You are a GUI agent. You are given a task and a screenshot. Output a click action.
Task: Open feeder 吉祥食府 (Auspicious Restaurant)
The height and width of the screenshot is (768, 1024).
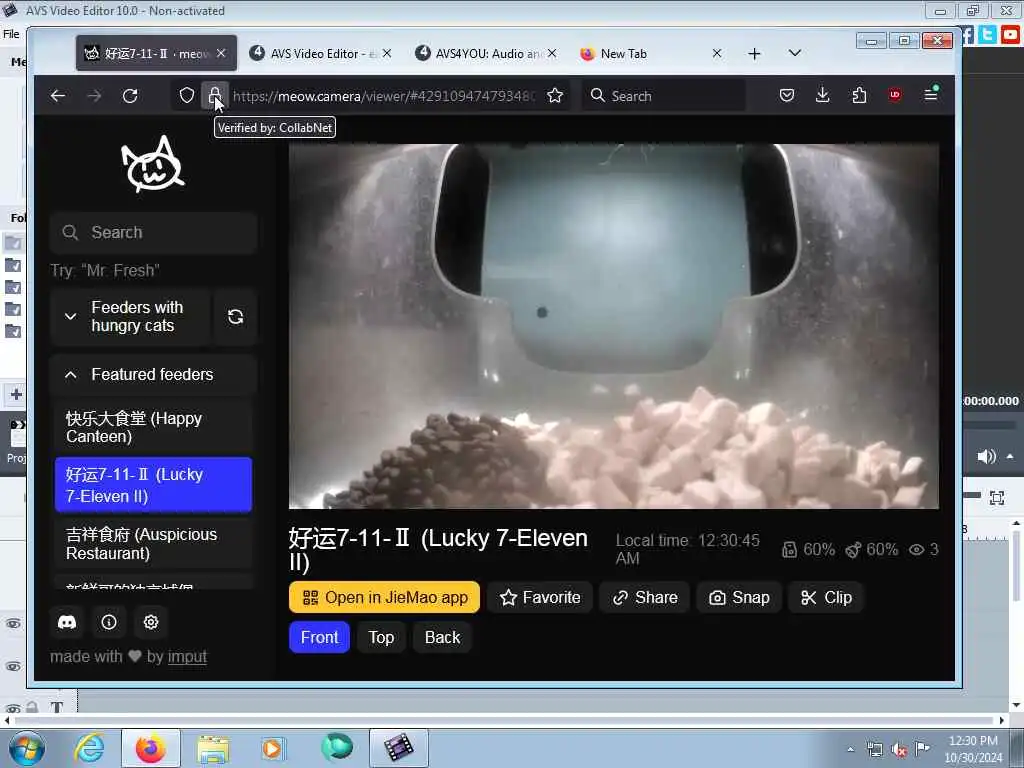click(153, 543)
